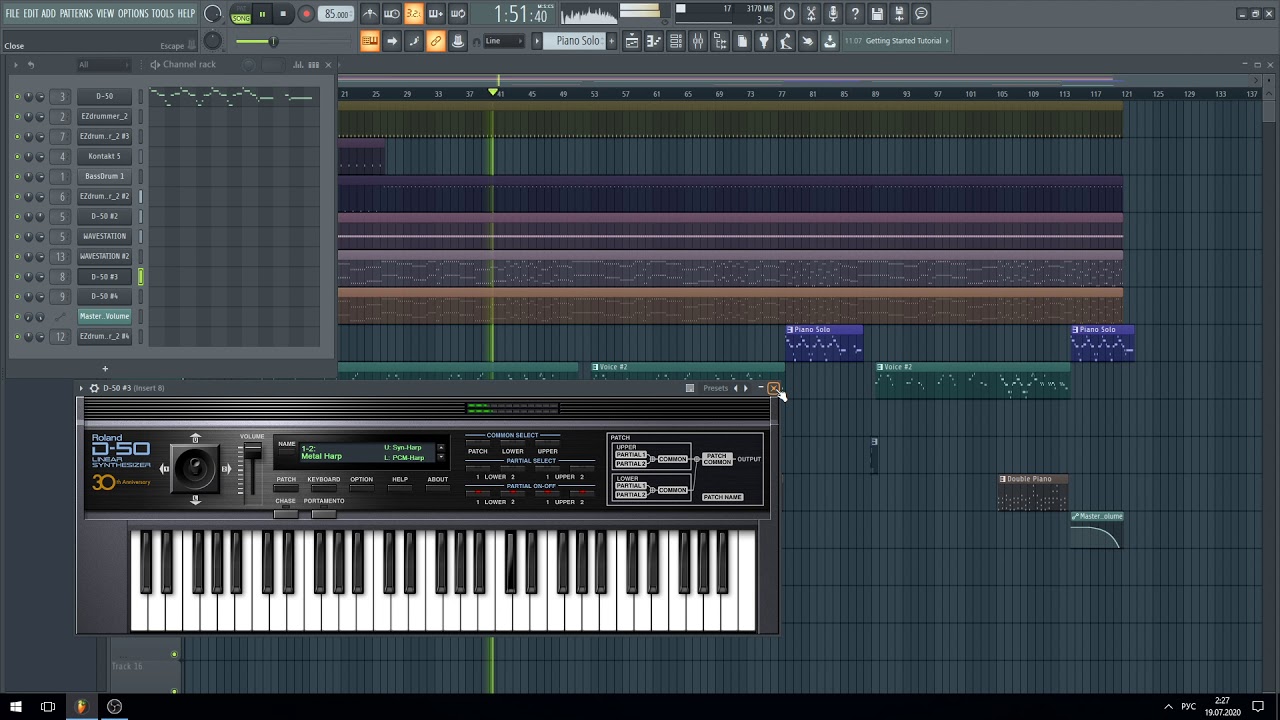Open the VIEW menu
The width and height of the screenshot is (1280, 720).
105,13
